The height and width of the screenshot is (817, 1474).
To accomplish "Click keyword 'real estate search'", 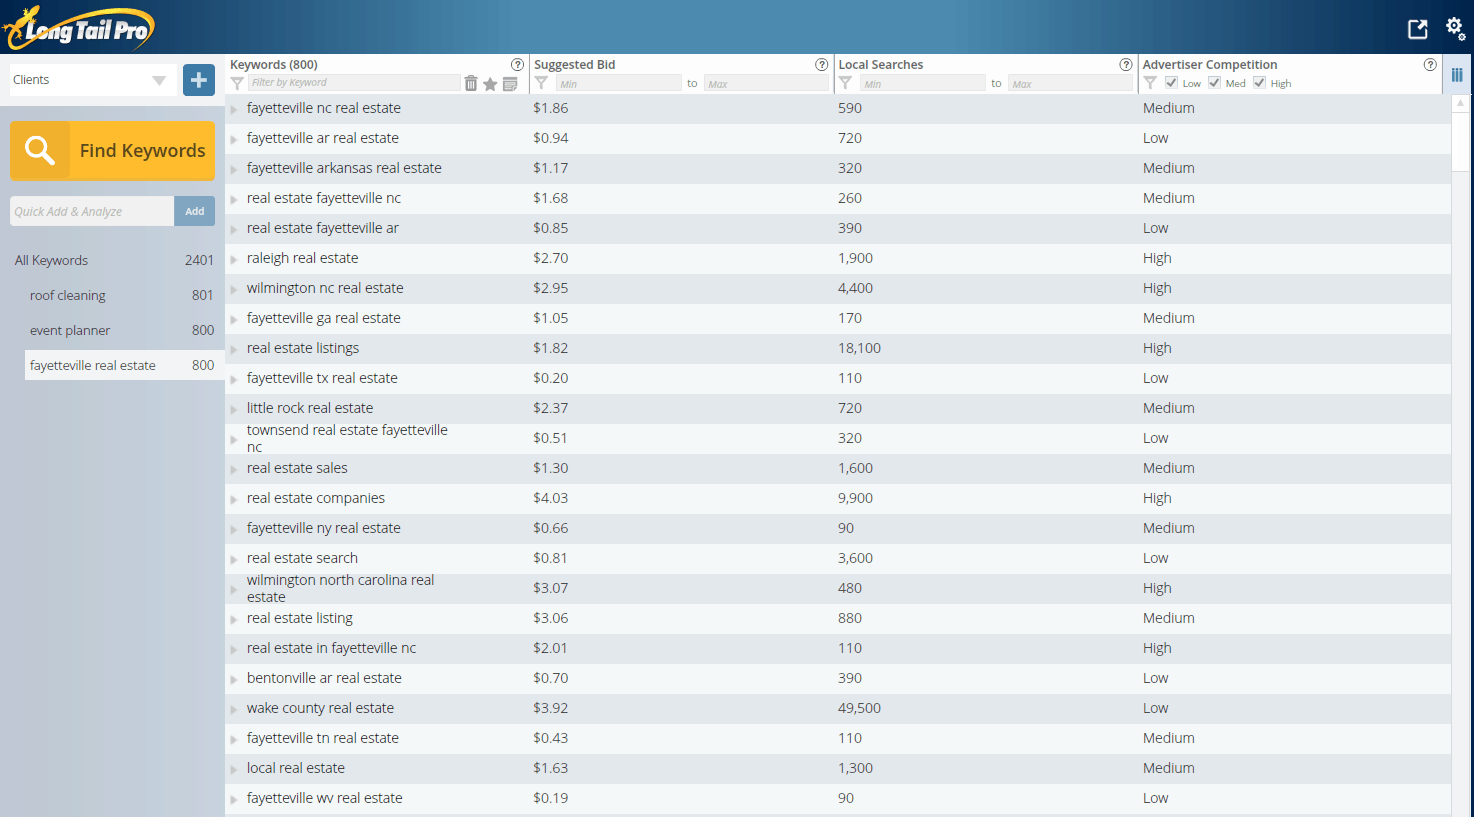I will (302, 558).
